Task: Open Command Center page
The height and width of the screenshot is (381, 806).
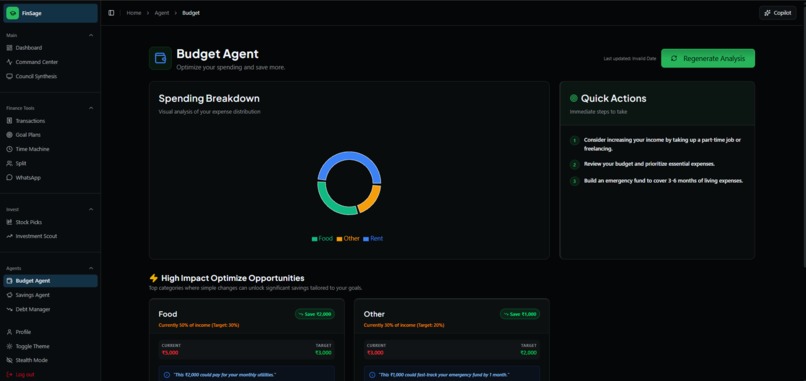Action: (x=50, y=62)
